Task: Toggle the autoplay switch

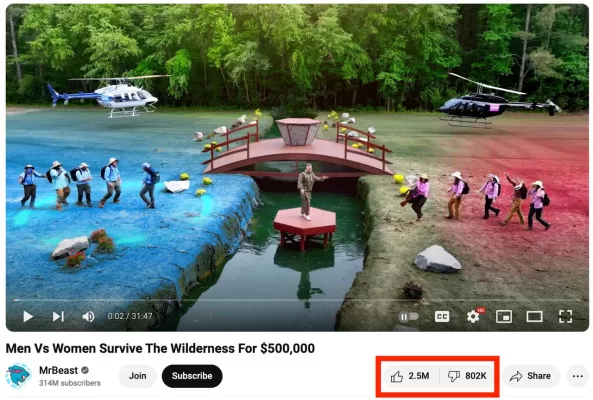Action: coord(408,316)
